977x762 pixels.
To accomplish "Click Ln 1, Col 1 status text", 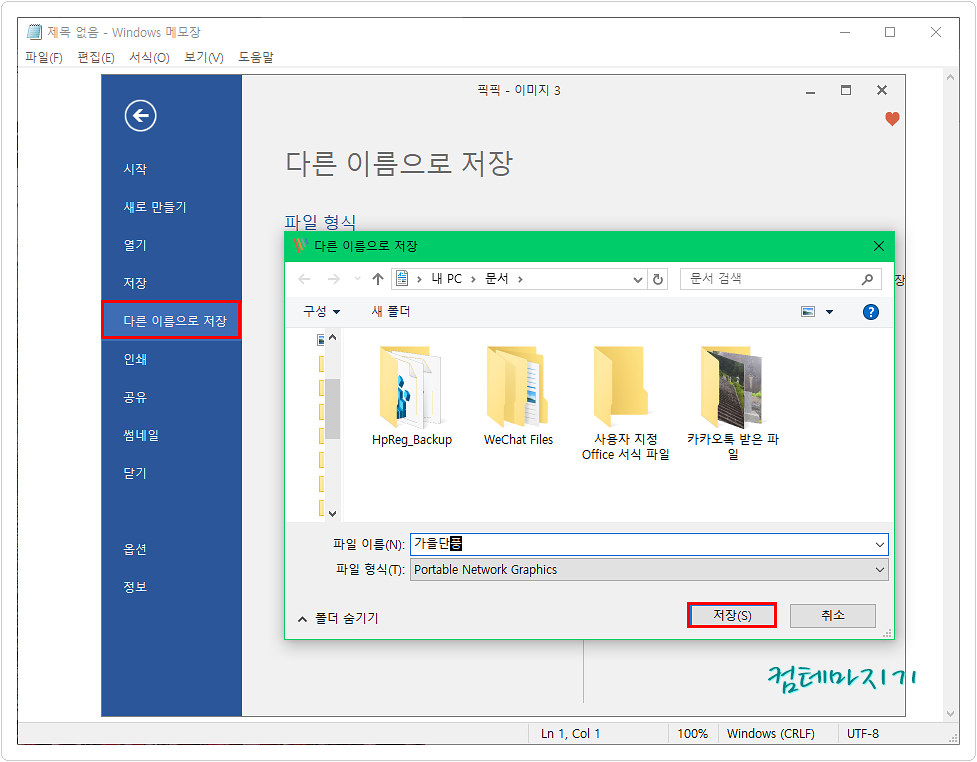I will [x=570, y=733].
